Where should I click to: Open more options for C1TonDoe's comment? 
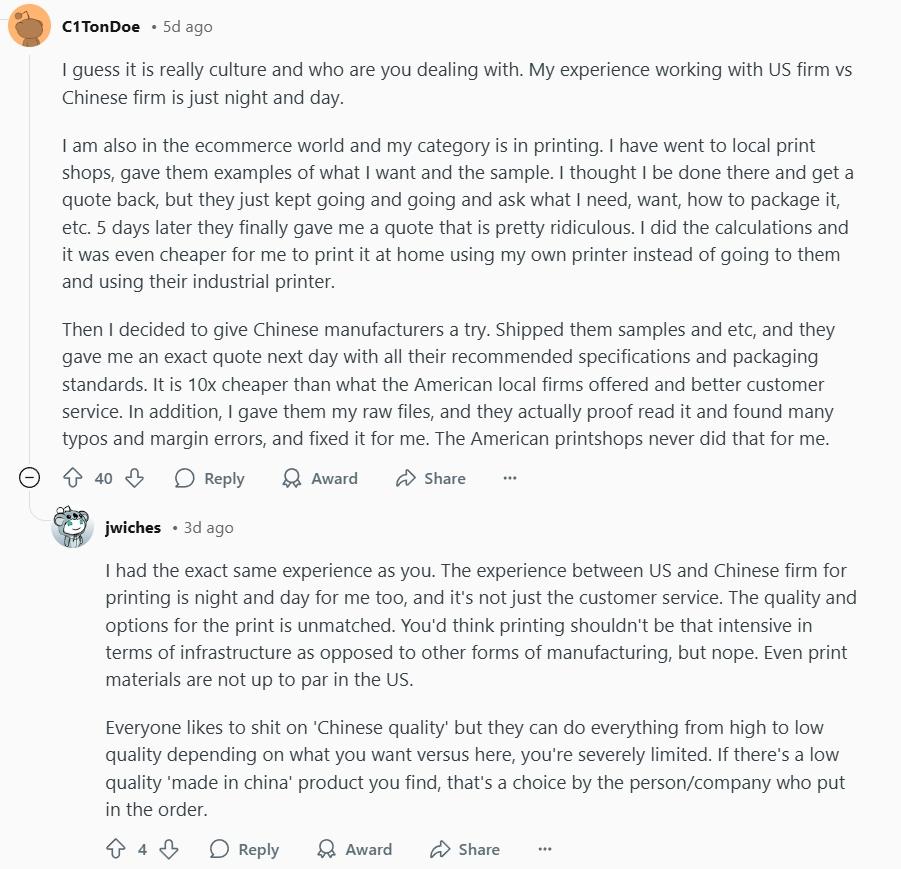[x=510, y=478]
